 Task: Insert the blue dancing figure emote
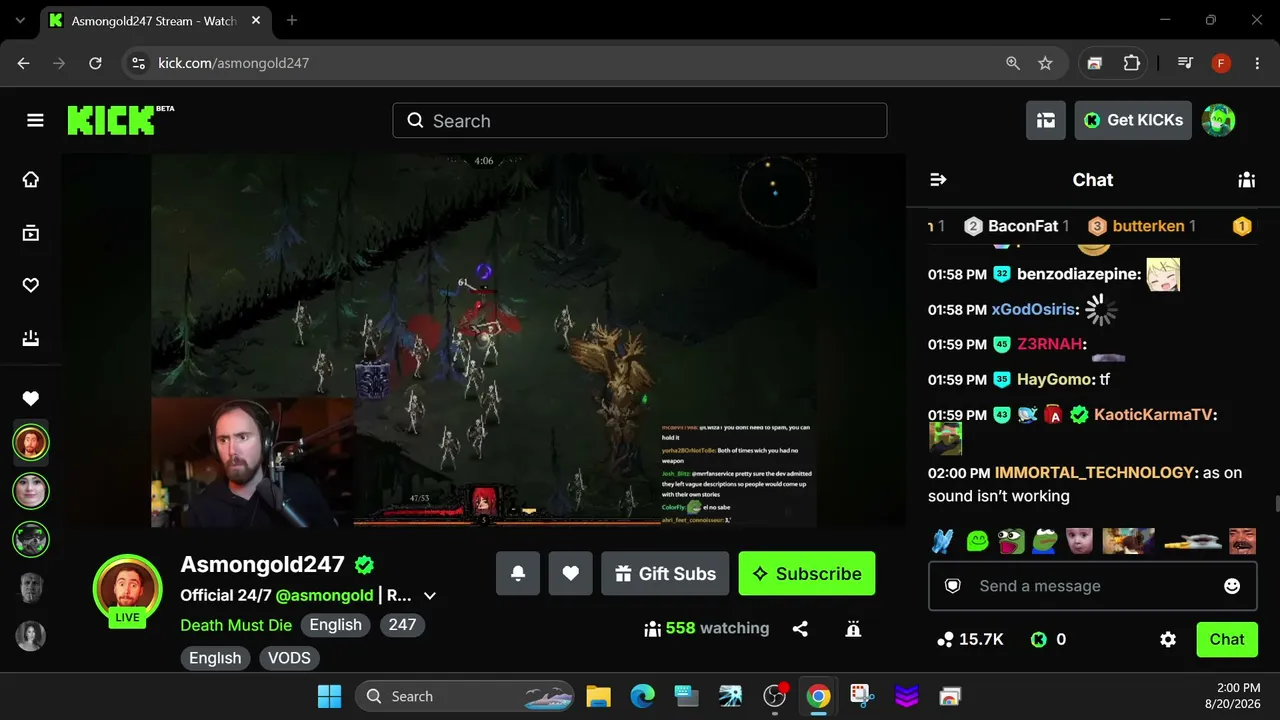(x=942, y=541)
